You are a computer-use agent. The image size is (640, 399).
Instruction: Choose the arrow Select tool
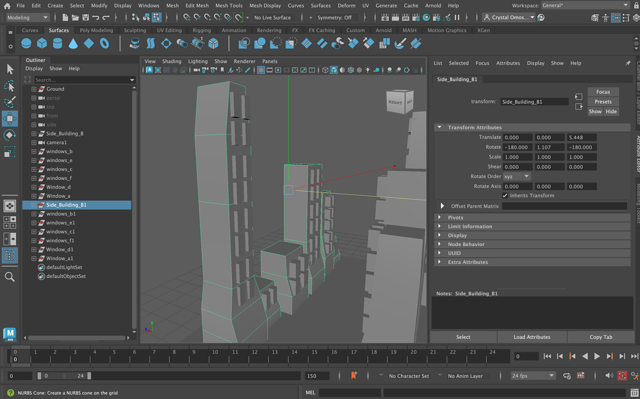(9, 69)
